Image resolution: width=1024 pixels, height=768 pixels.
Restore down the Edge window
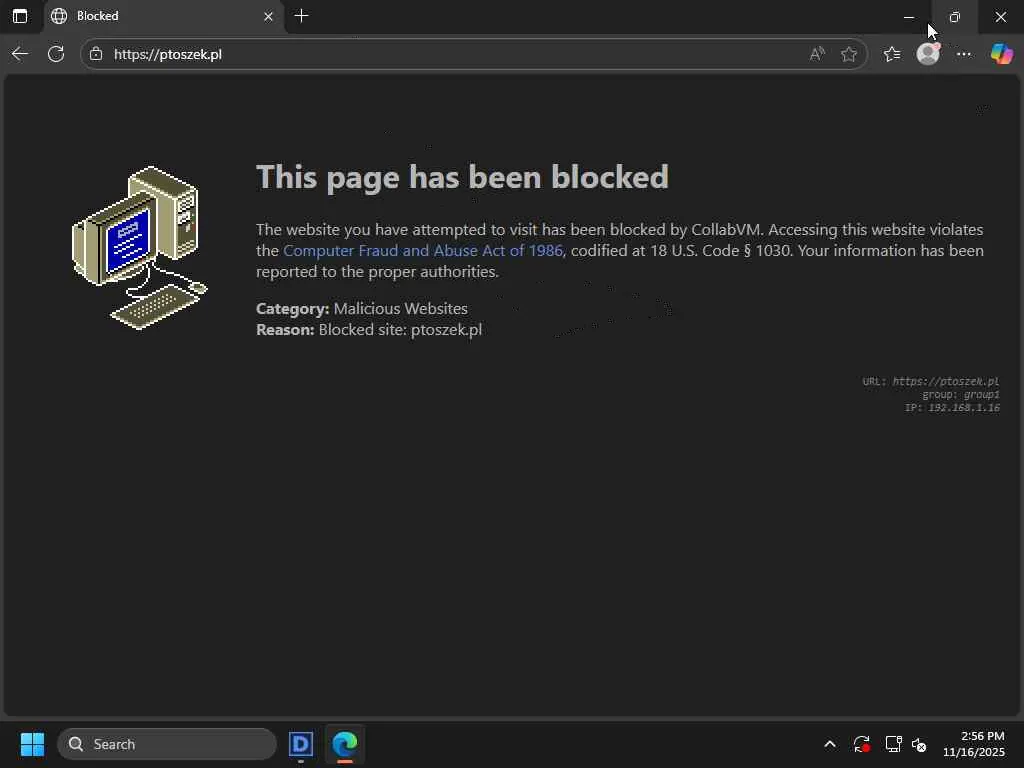[x=955, y=17]
